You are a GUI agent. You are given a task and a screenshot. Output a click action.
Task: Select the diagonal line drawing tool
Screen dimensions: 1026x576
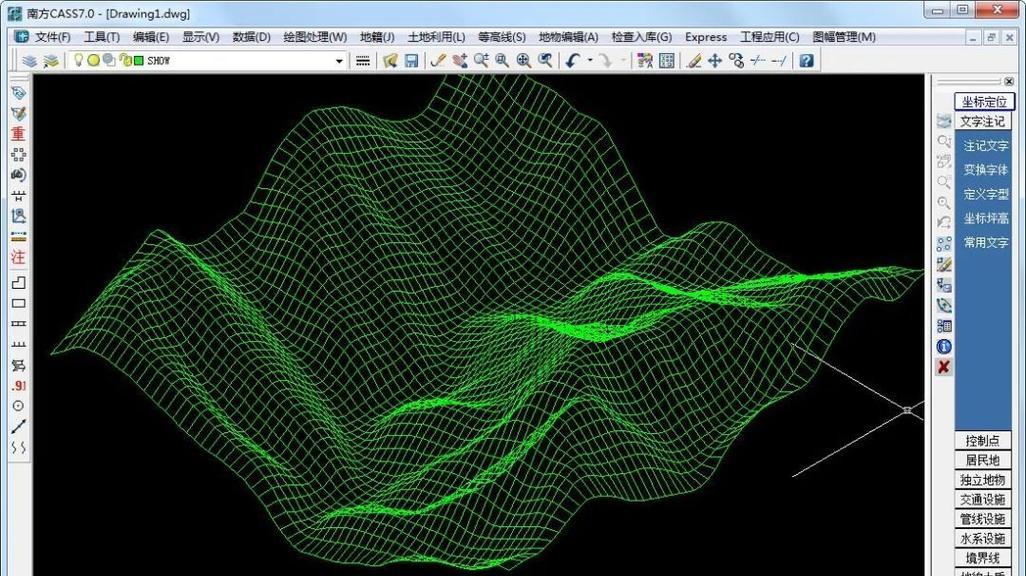[x=18, y=427]
